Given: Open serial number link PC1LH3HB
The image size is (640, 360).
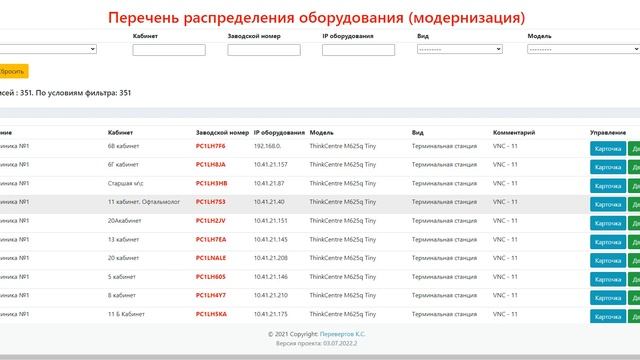Looking at the screenshot, I should 211,183.
